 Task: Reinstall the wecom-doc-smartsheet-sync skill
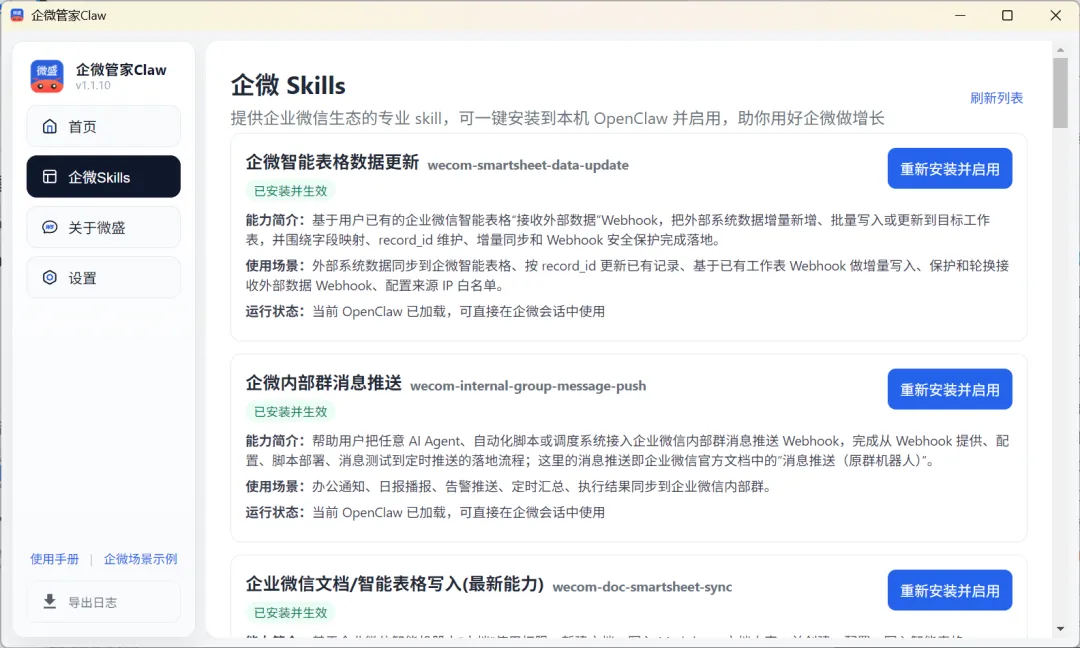point(950,591)
